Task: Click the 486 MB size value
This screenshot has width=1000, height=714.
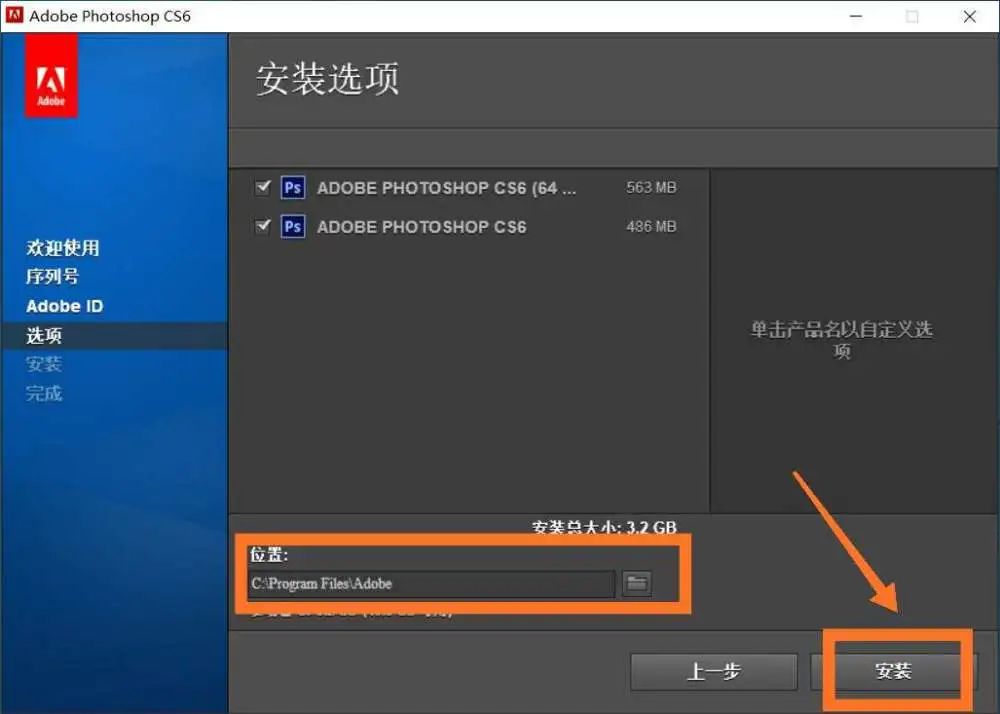Action: tap(651, 226)
